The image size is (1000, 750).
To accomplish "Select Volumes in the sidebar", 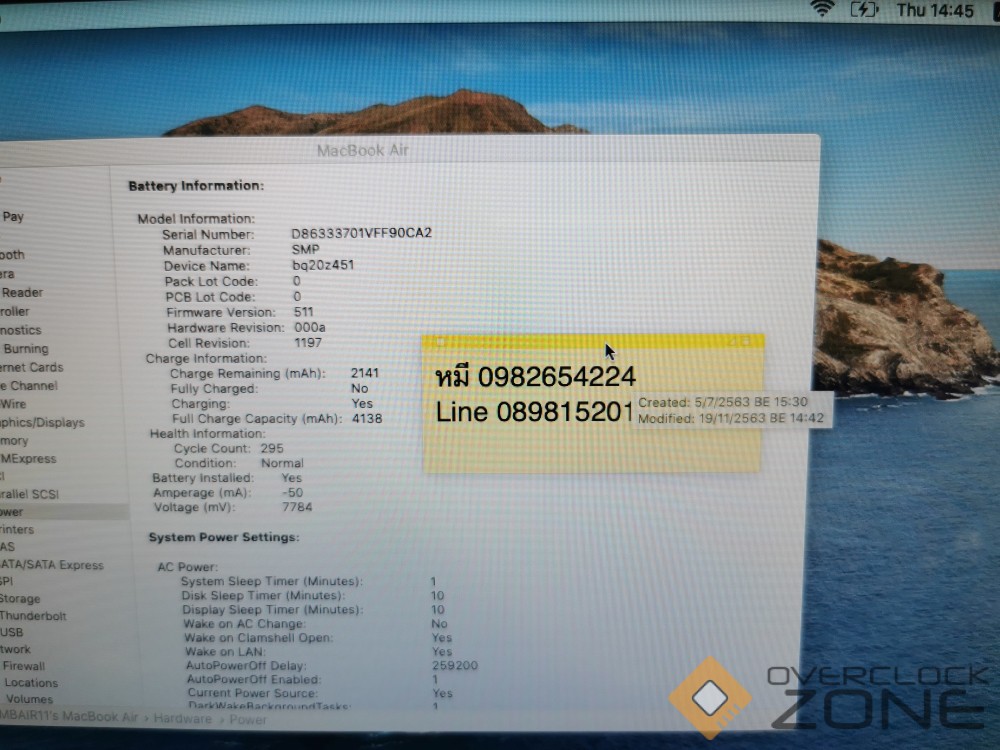I will [29, 699].
